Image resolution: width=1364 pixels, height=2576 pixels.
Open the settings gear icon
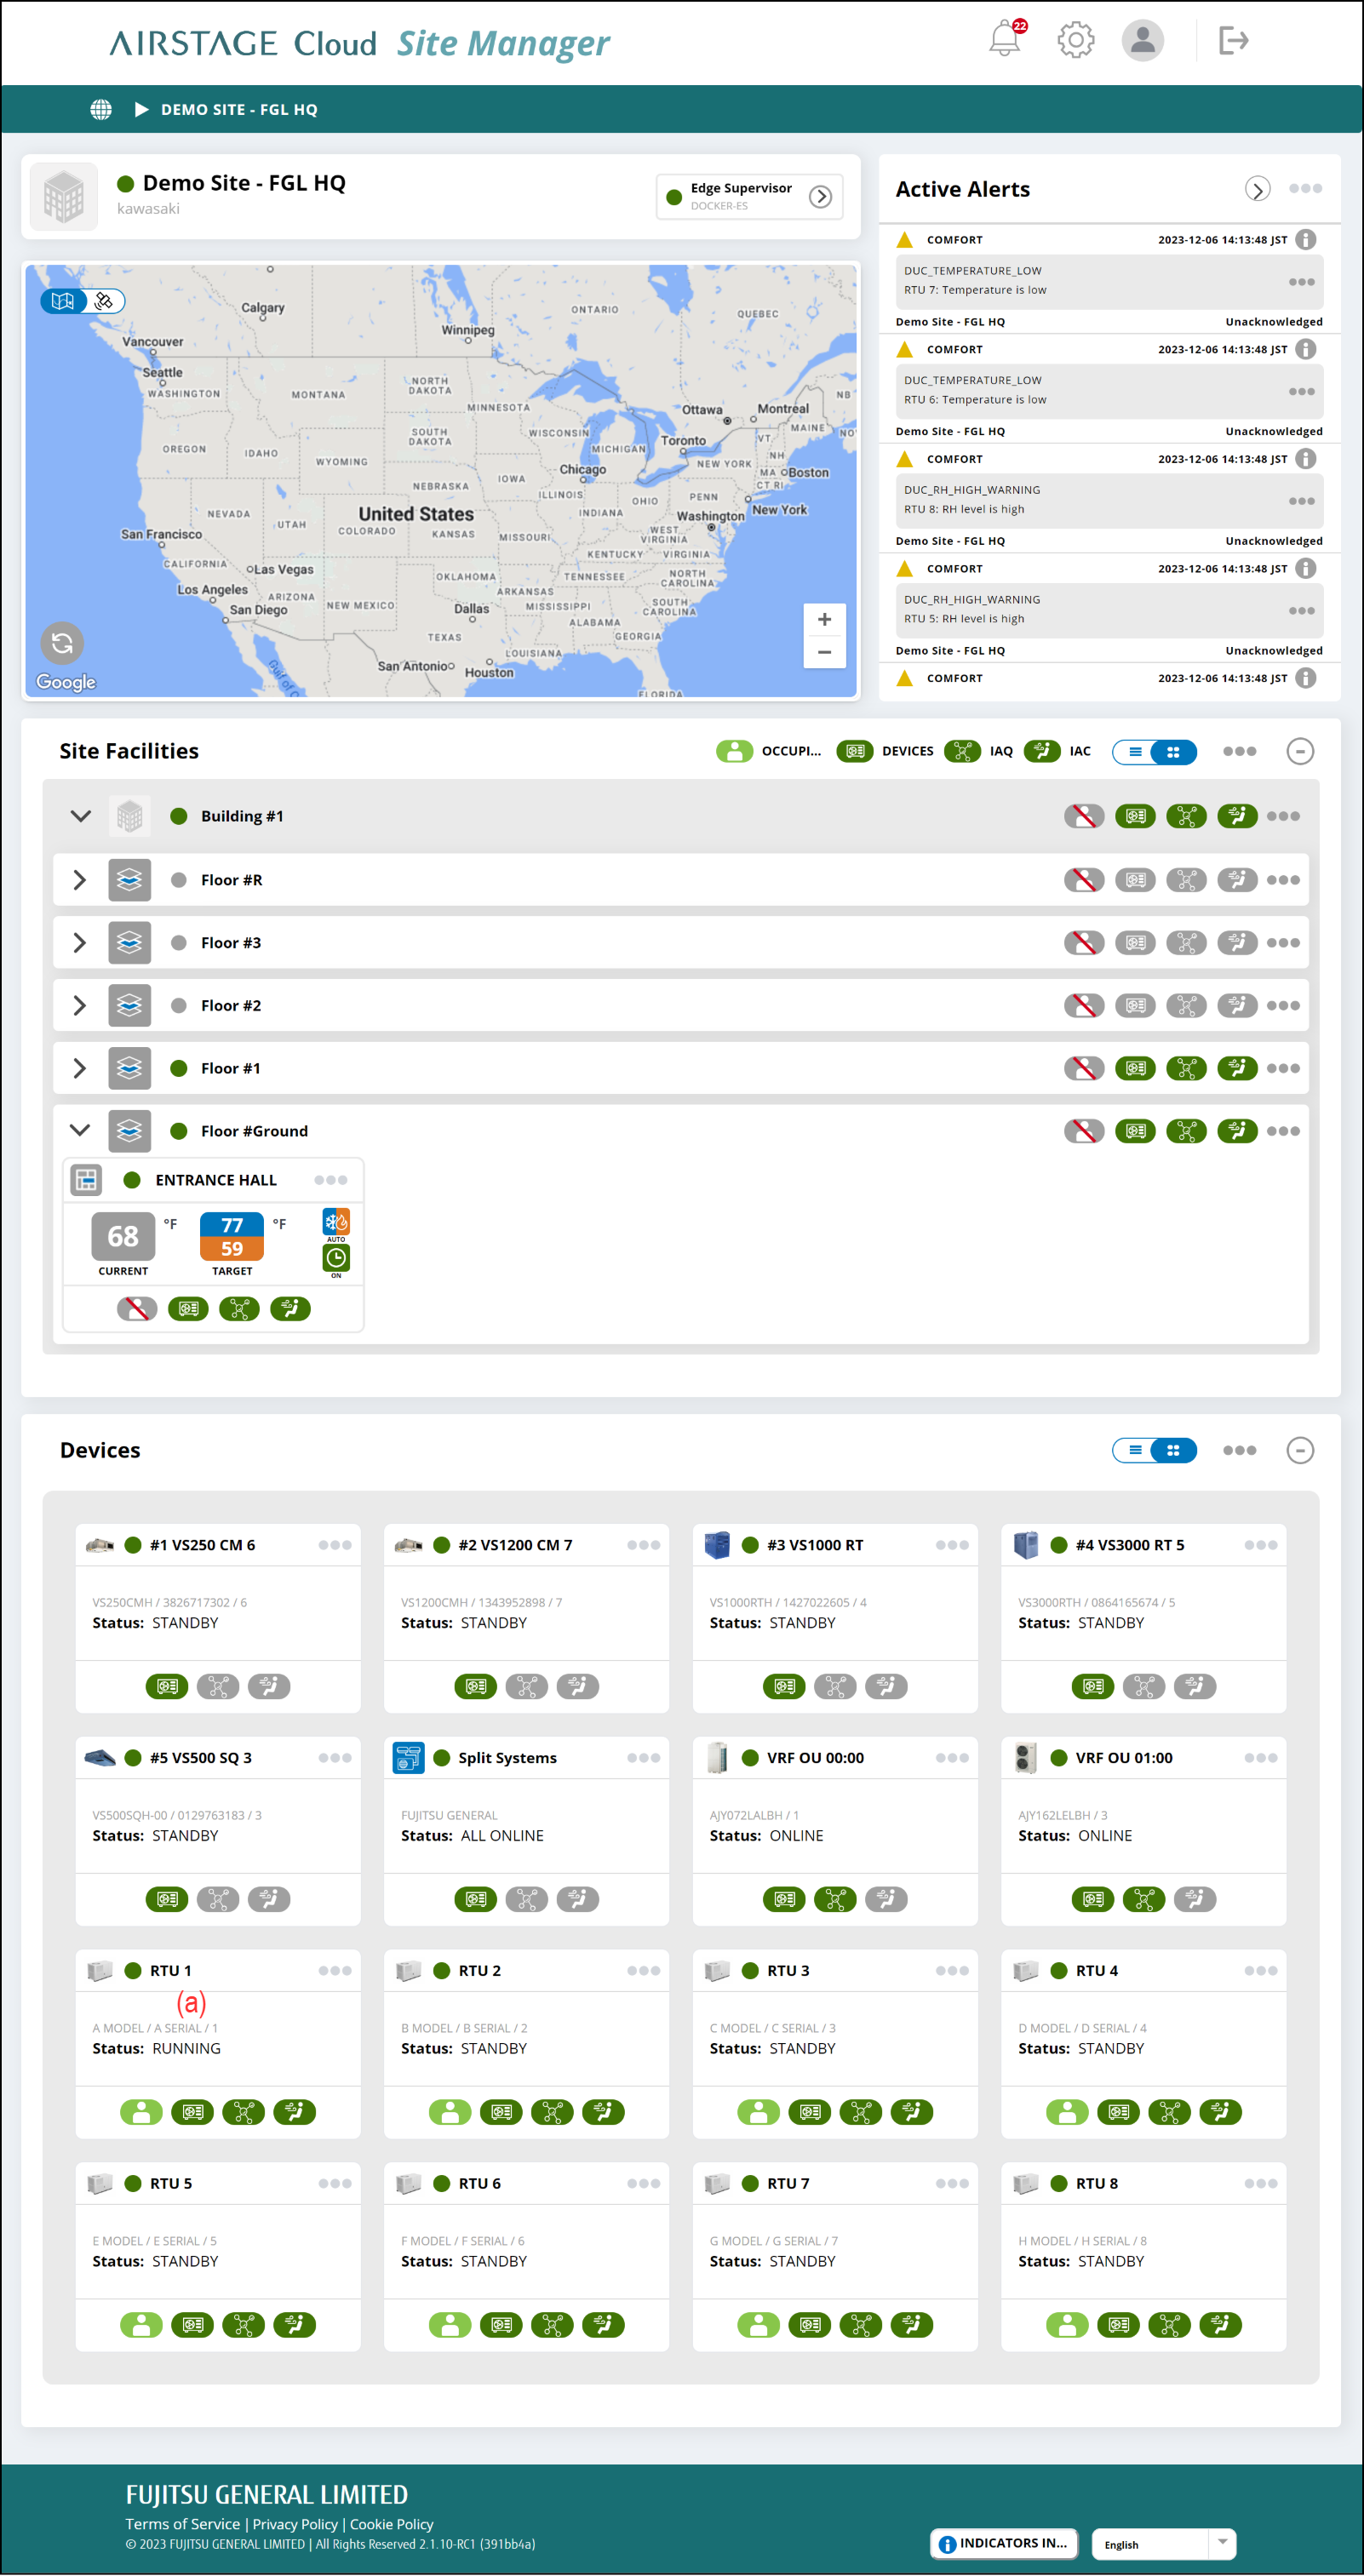(x=1075, y=41)
